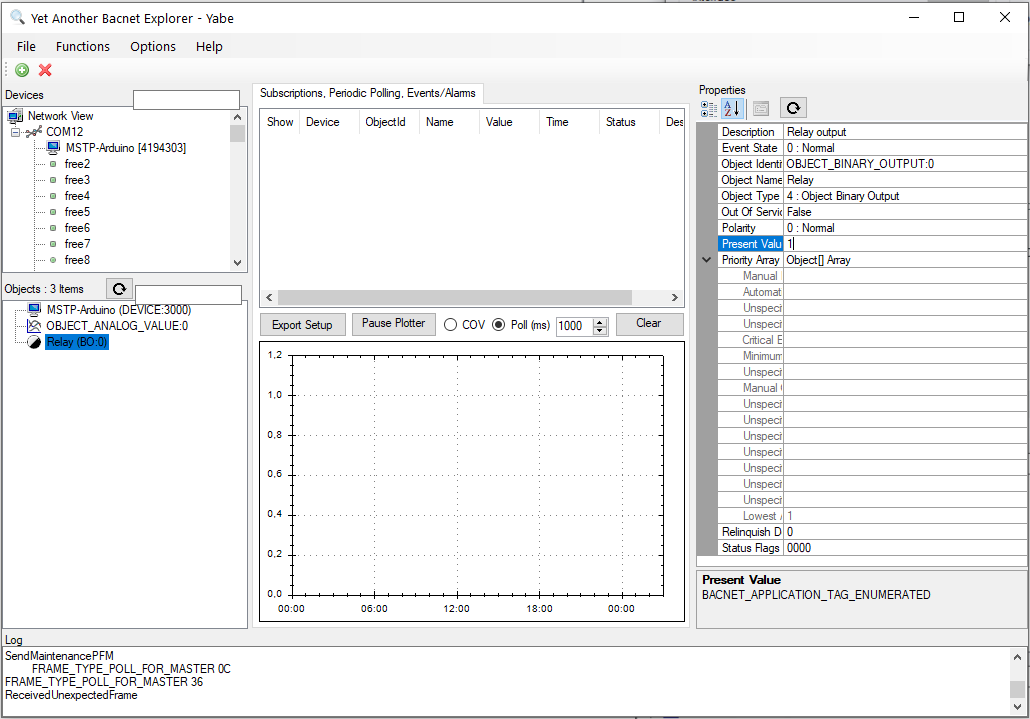Click the red remove device icon
1030x719 pixels.
pyautogui.click(x=45, y=70)
